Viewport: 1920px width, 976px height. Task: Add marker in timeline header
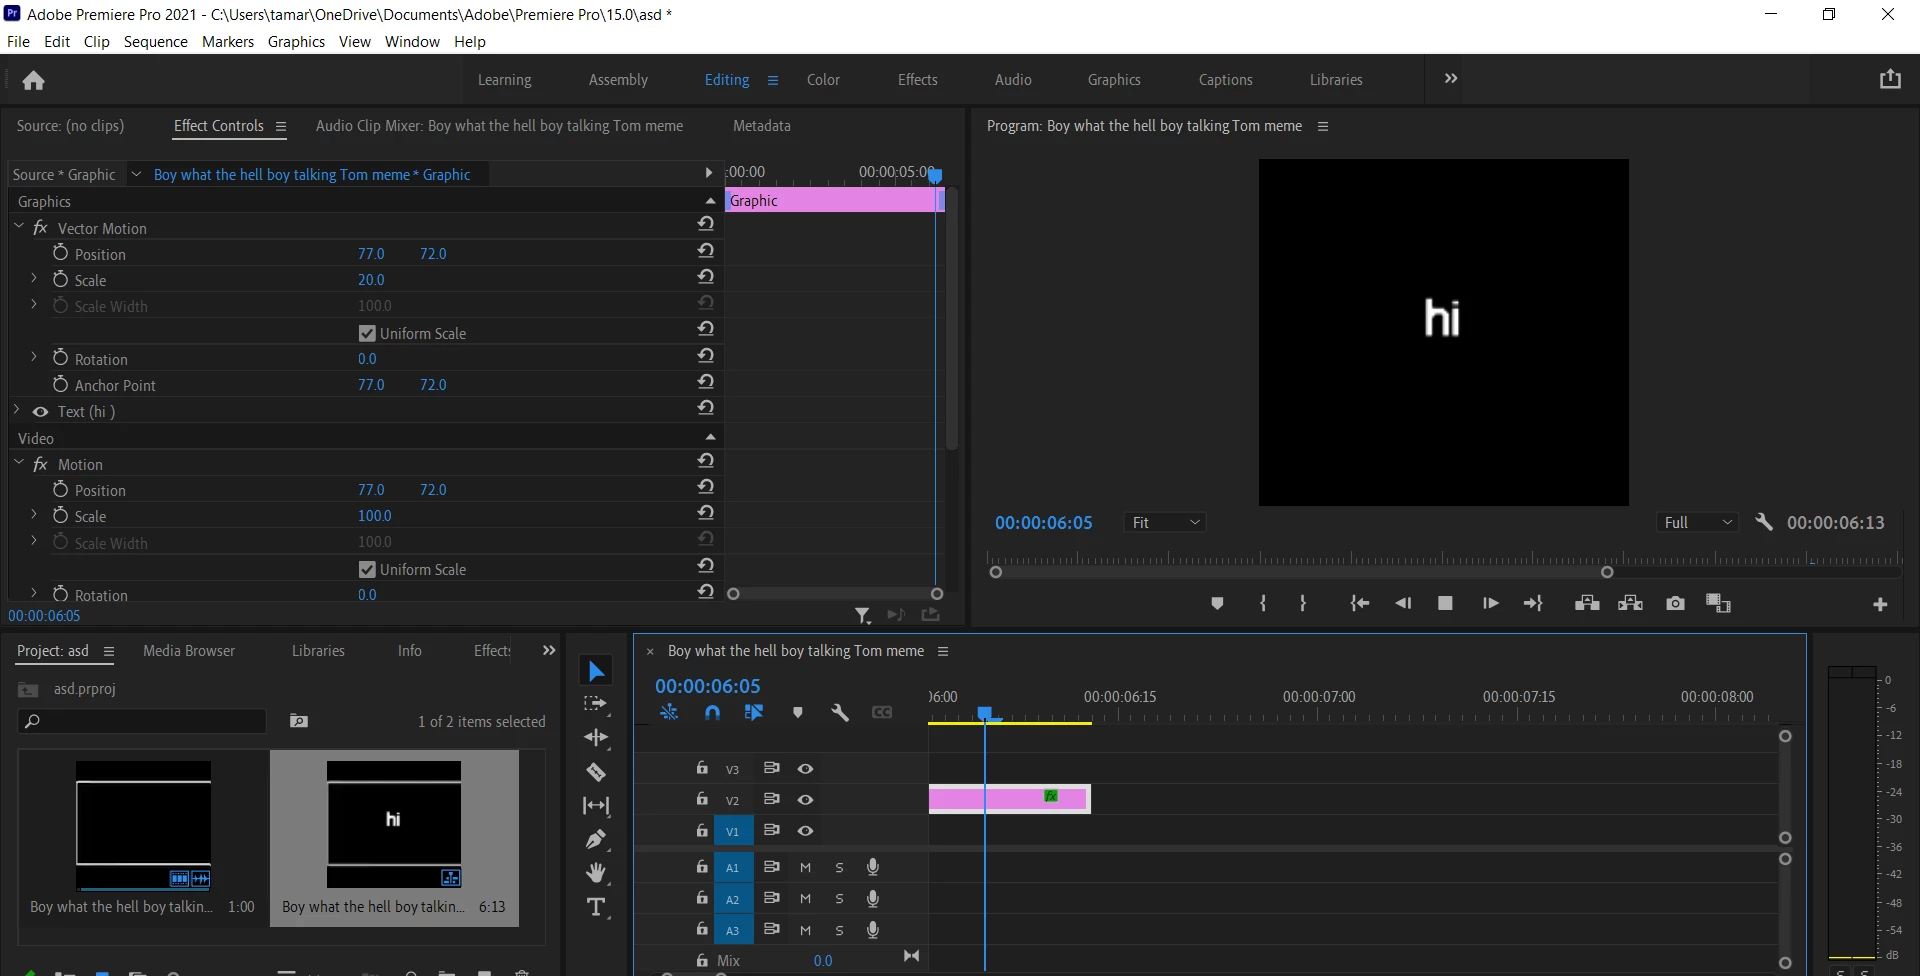coord(797,712)
